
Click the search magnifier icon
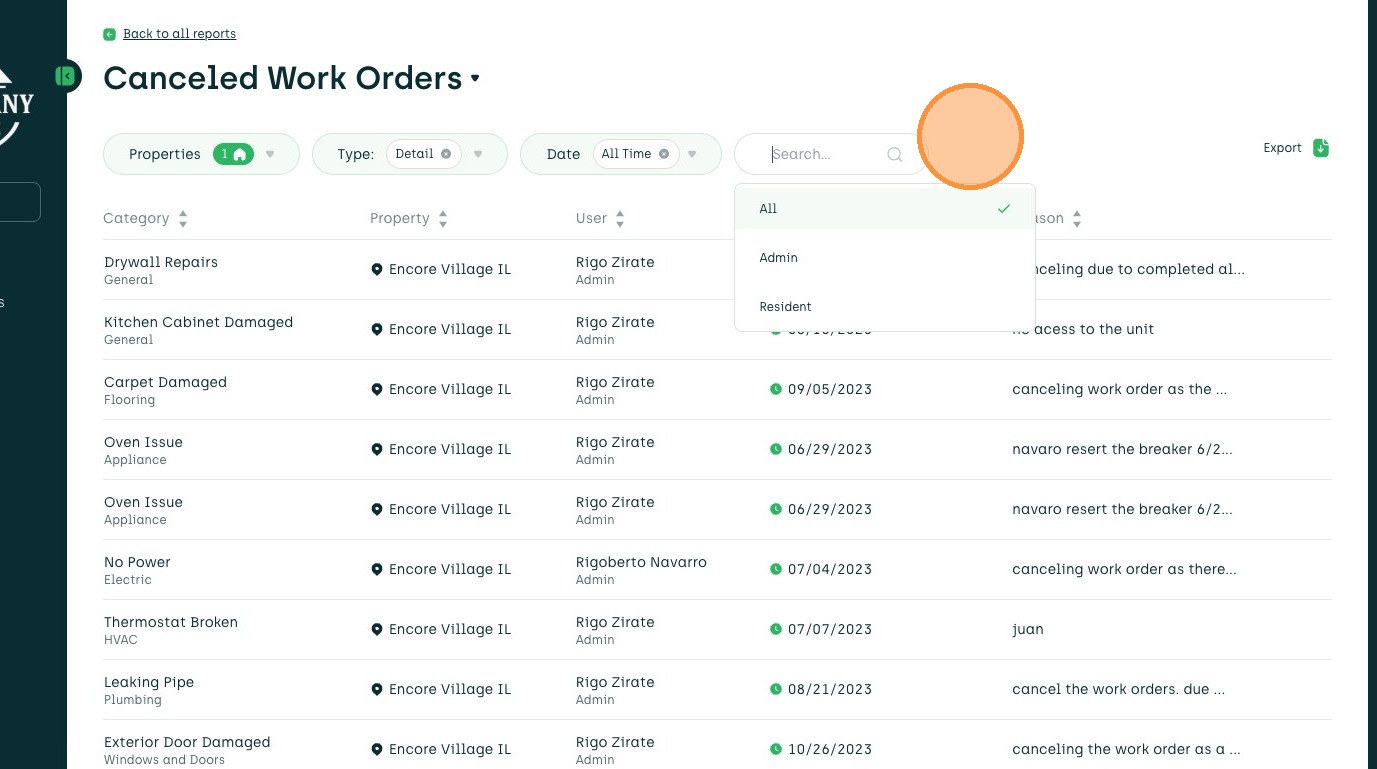[895, 154]
